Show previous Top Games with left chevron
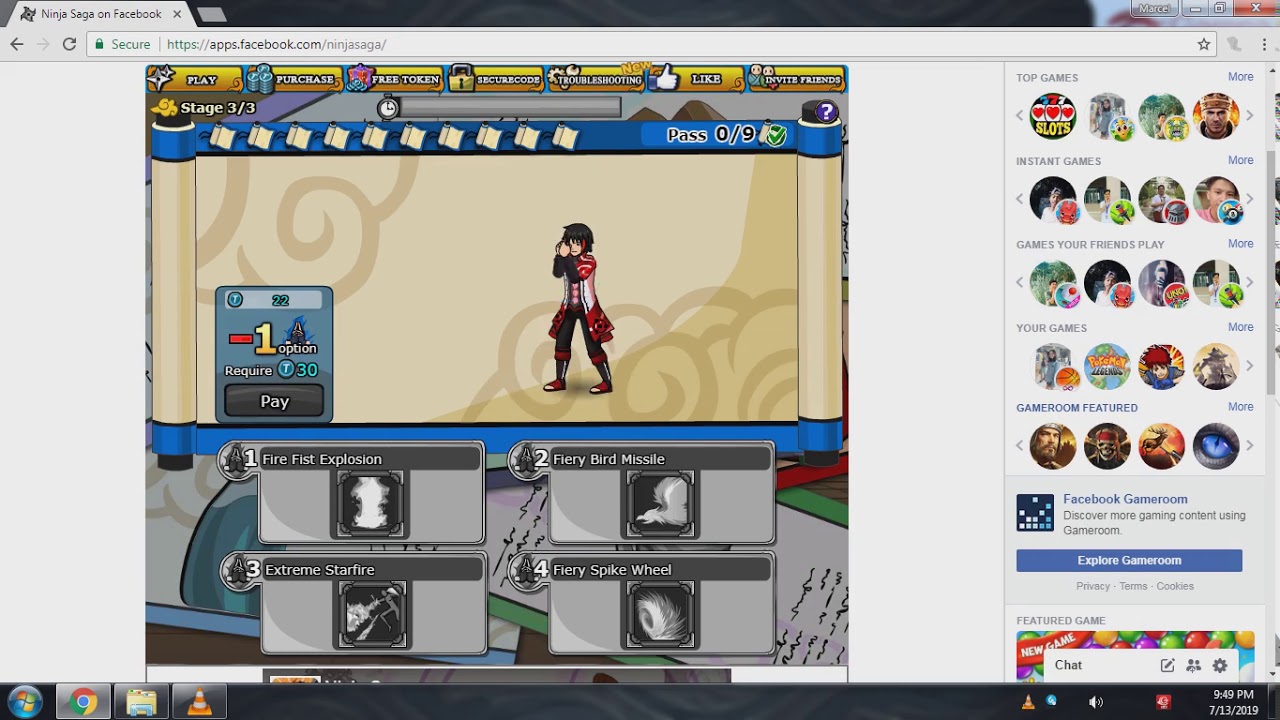This screenshot has width=1280, height=720. (1020, 116)
